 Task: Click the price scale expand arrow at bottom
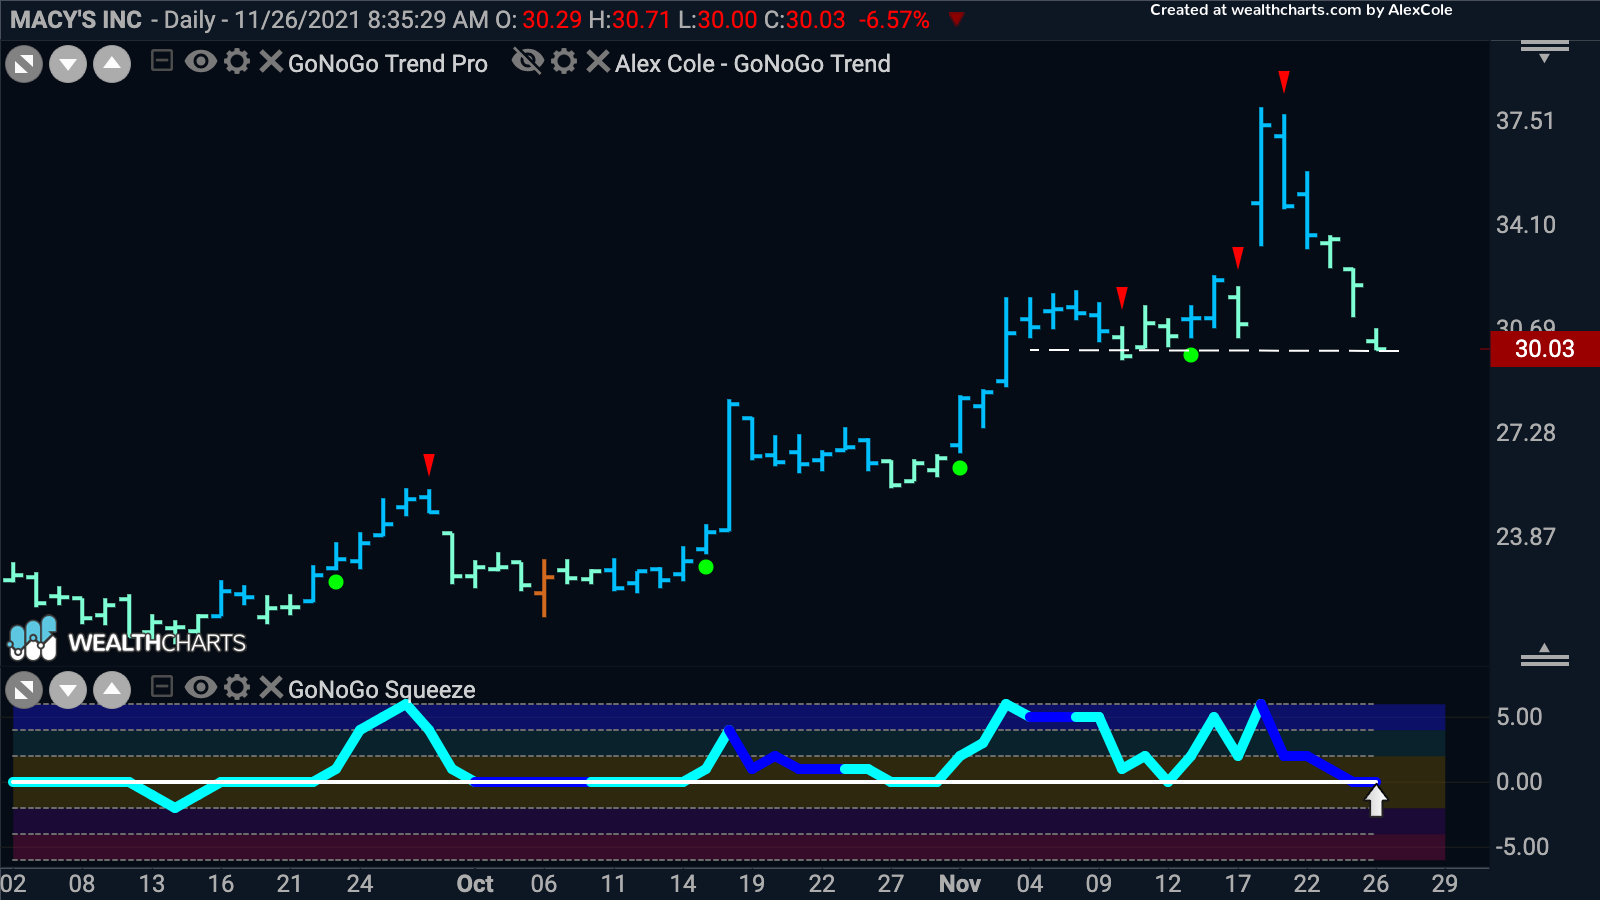pyautogui.click(x=1545, y=655)
